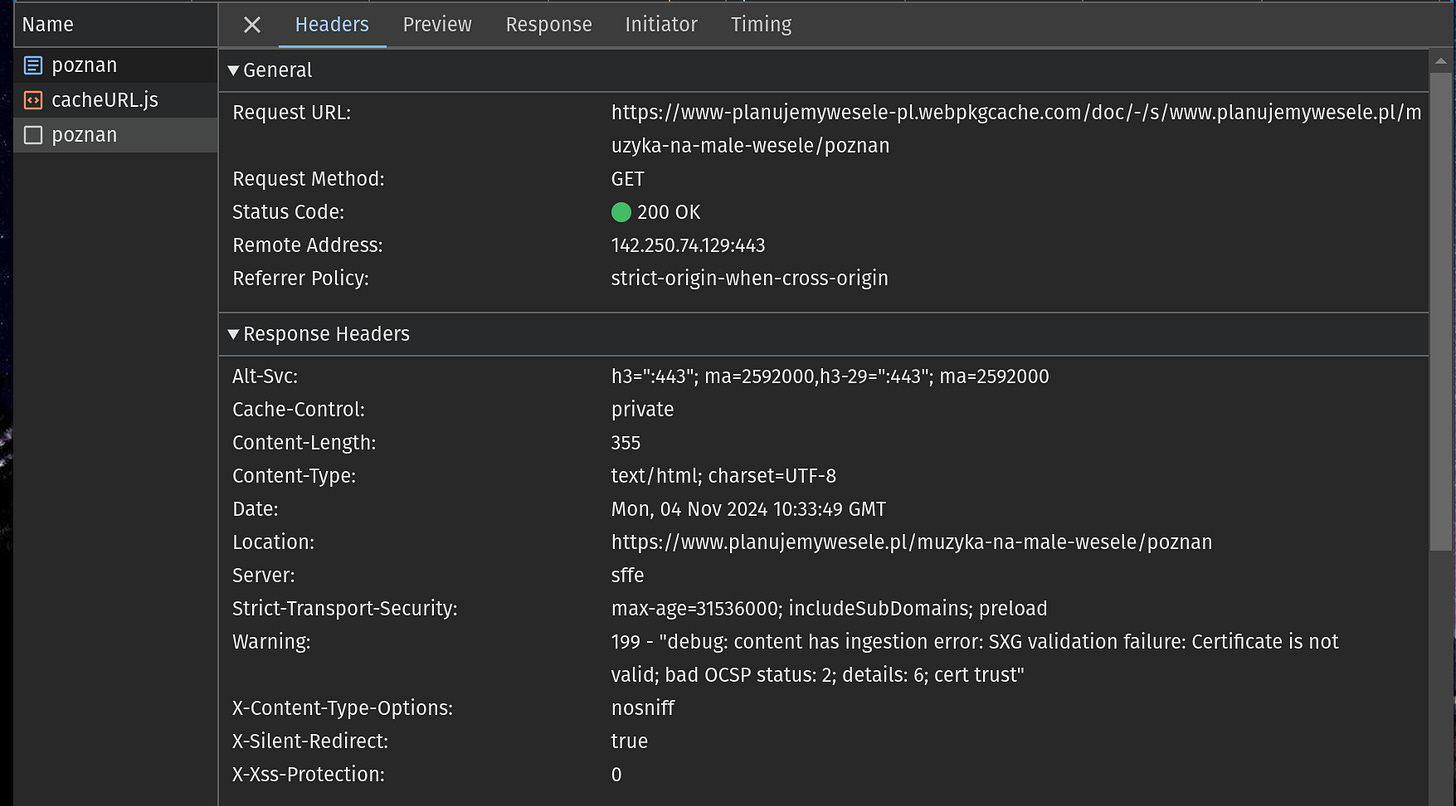Select the cacheURL.js request
Screen dimensions: 1456x806
pos(104,100)
